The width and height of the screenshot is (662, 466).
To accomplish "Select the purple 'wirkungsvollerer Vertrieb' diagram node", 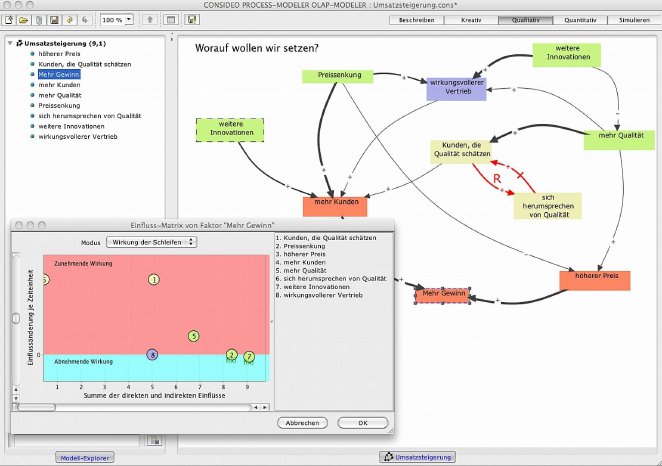I will [x=456, y=89].
